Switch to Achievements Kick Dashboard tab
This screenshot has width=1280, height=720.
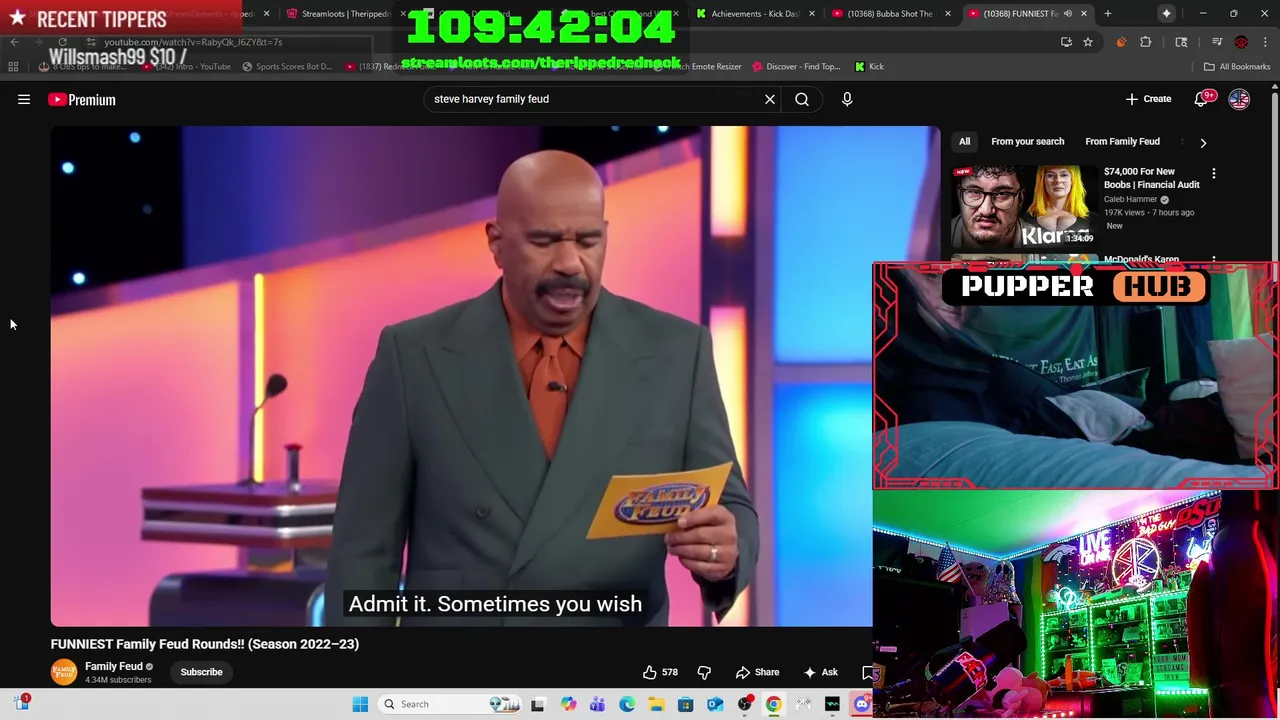click(x=754, y=14)
